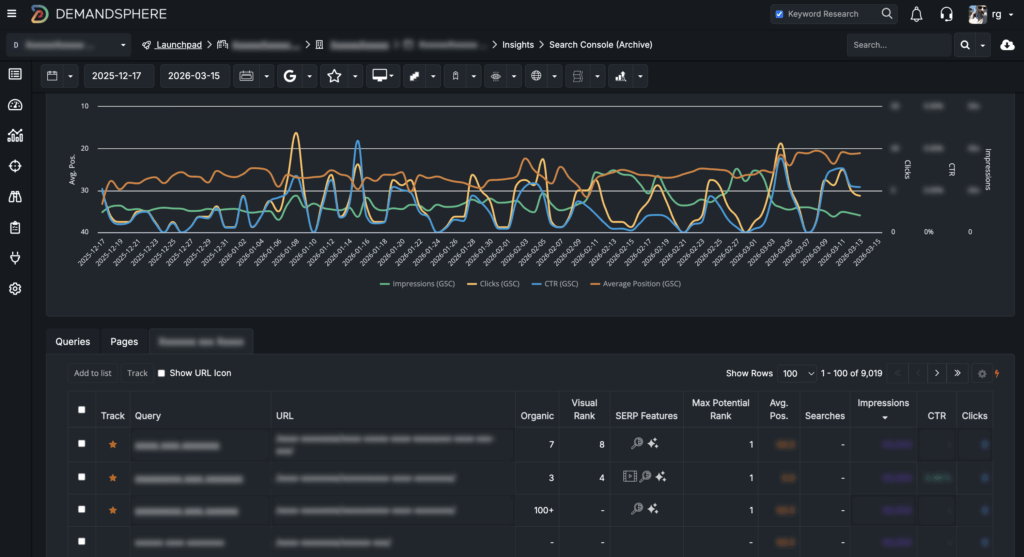Select the Google search engine filter icon
1024x557 pixels.
(289, 76)
